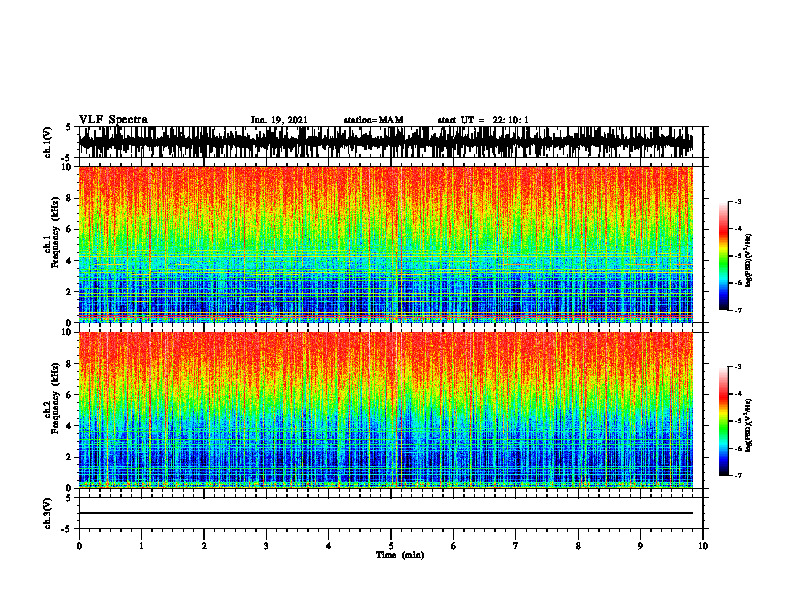
Task: Click the "10" kHz tick of ch.1 spectrogram
Action: tap(68, 167)
